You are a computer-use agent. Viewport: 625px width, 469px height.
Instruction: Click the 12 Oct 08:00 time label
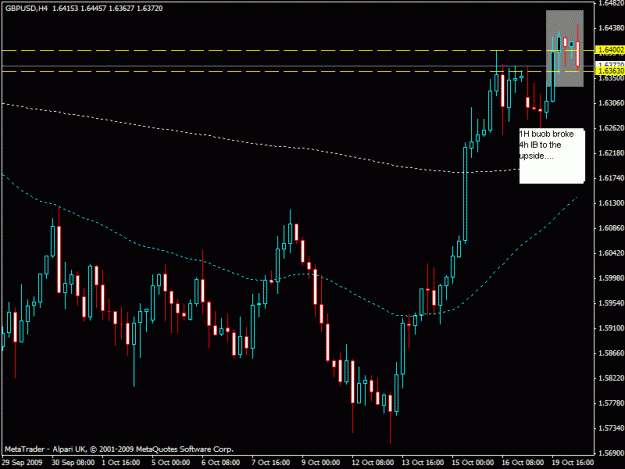373,463
